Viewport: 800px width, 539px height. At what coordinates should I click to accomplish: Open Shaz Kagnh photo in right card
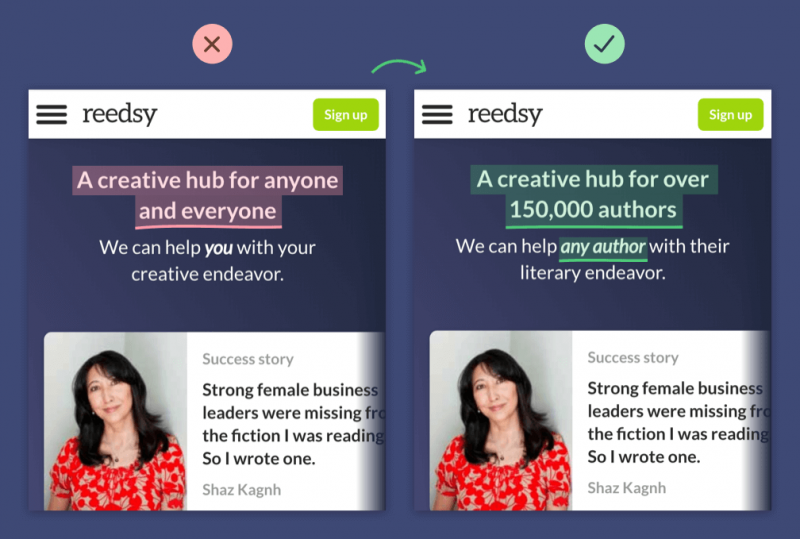[x=501, y=420]
